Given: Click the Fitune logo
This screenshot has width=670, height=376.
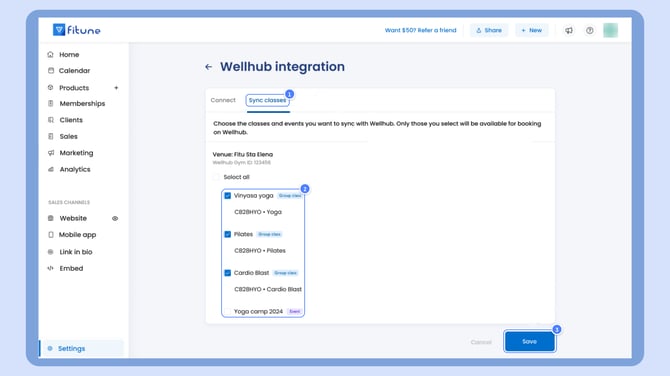Looking at the screenshot, I should 76,30.
